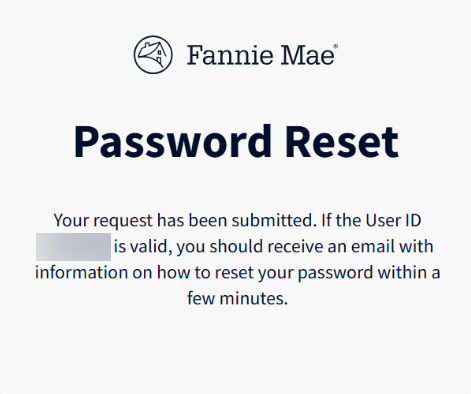
Task: Click the word "Reset" in the heading
Action: point(342,141)
